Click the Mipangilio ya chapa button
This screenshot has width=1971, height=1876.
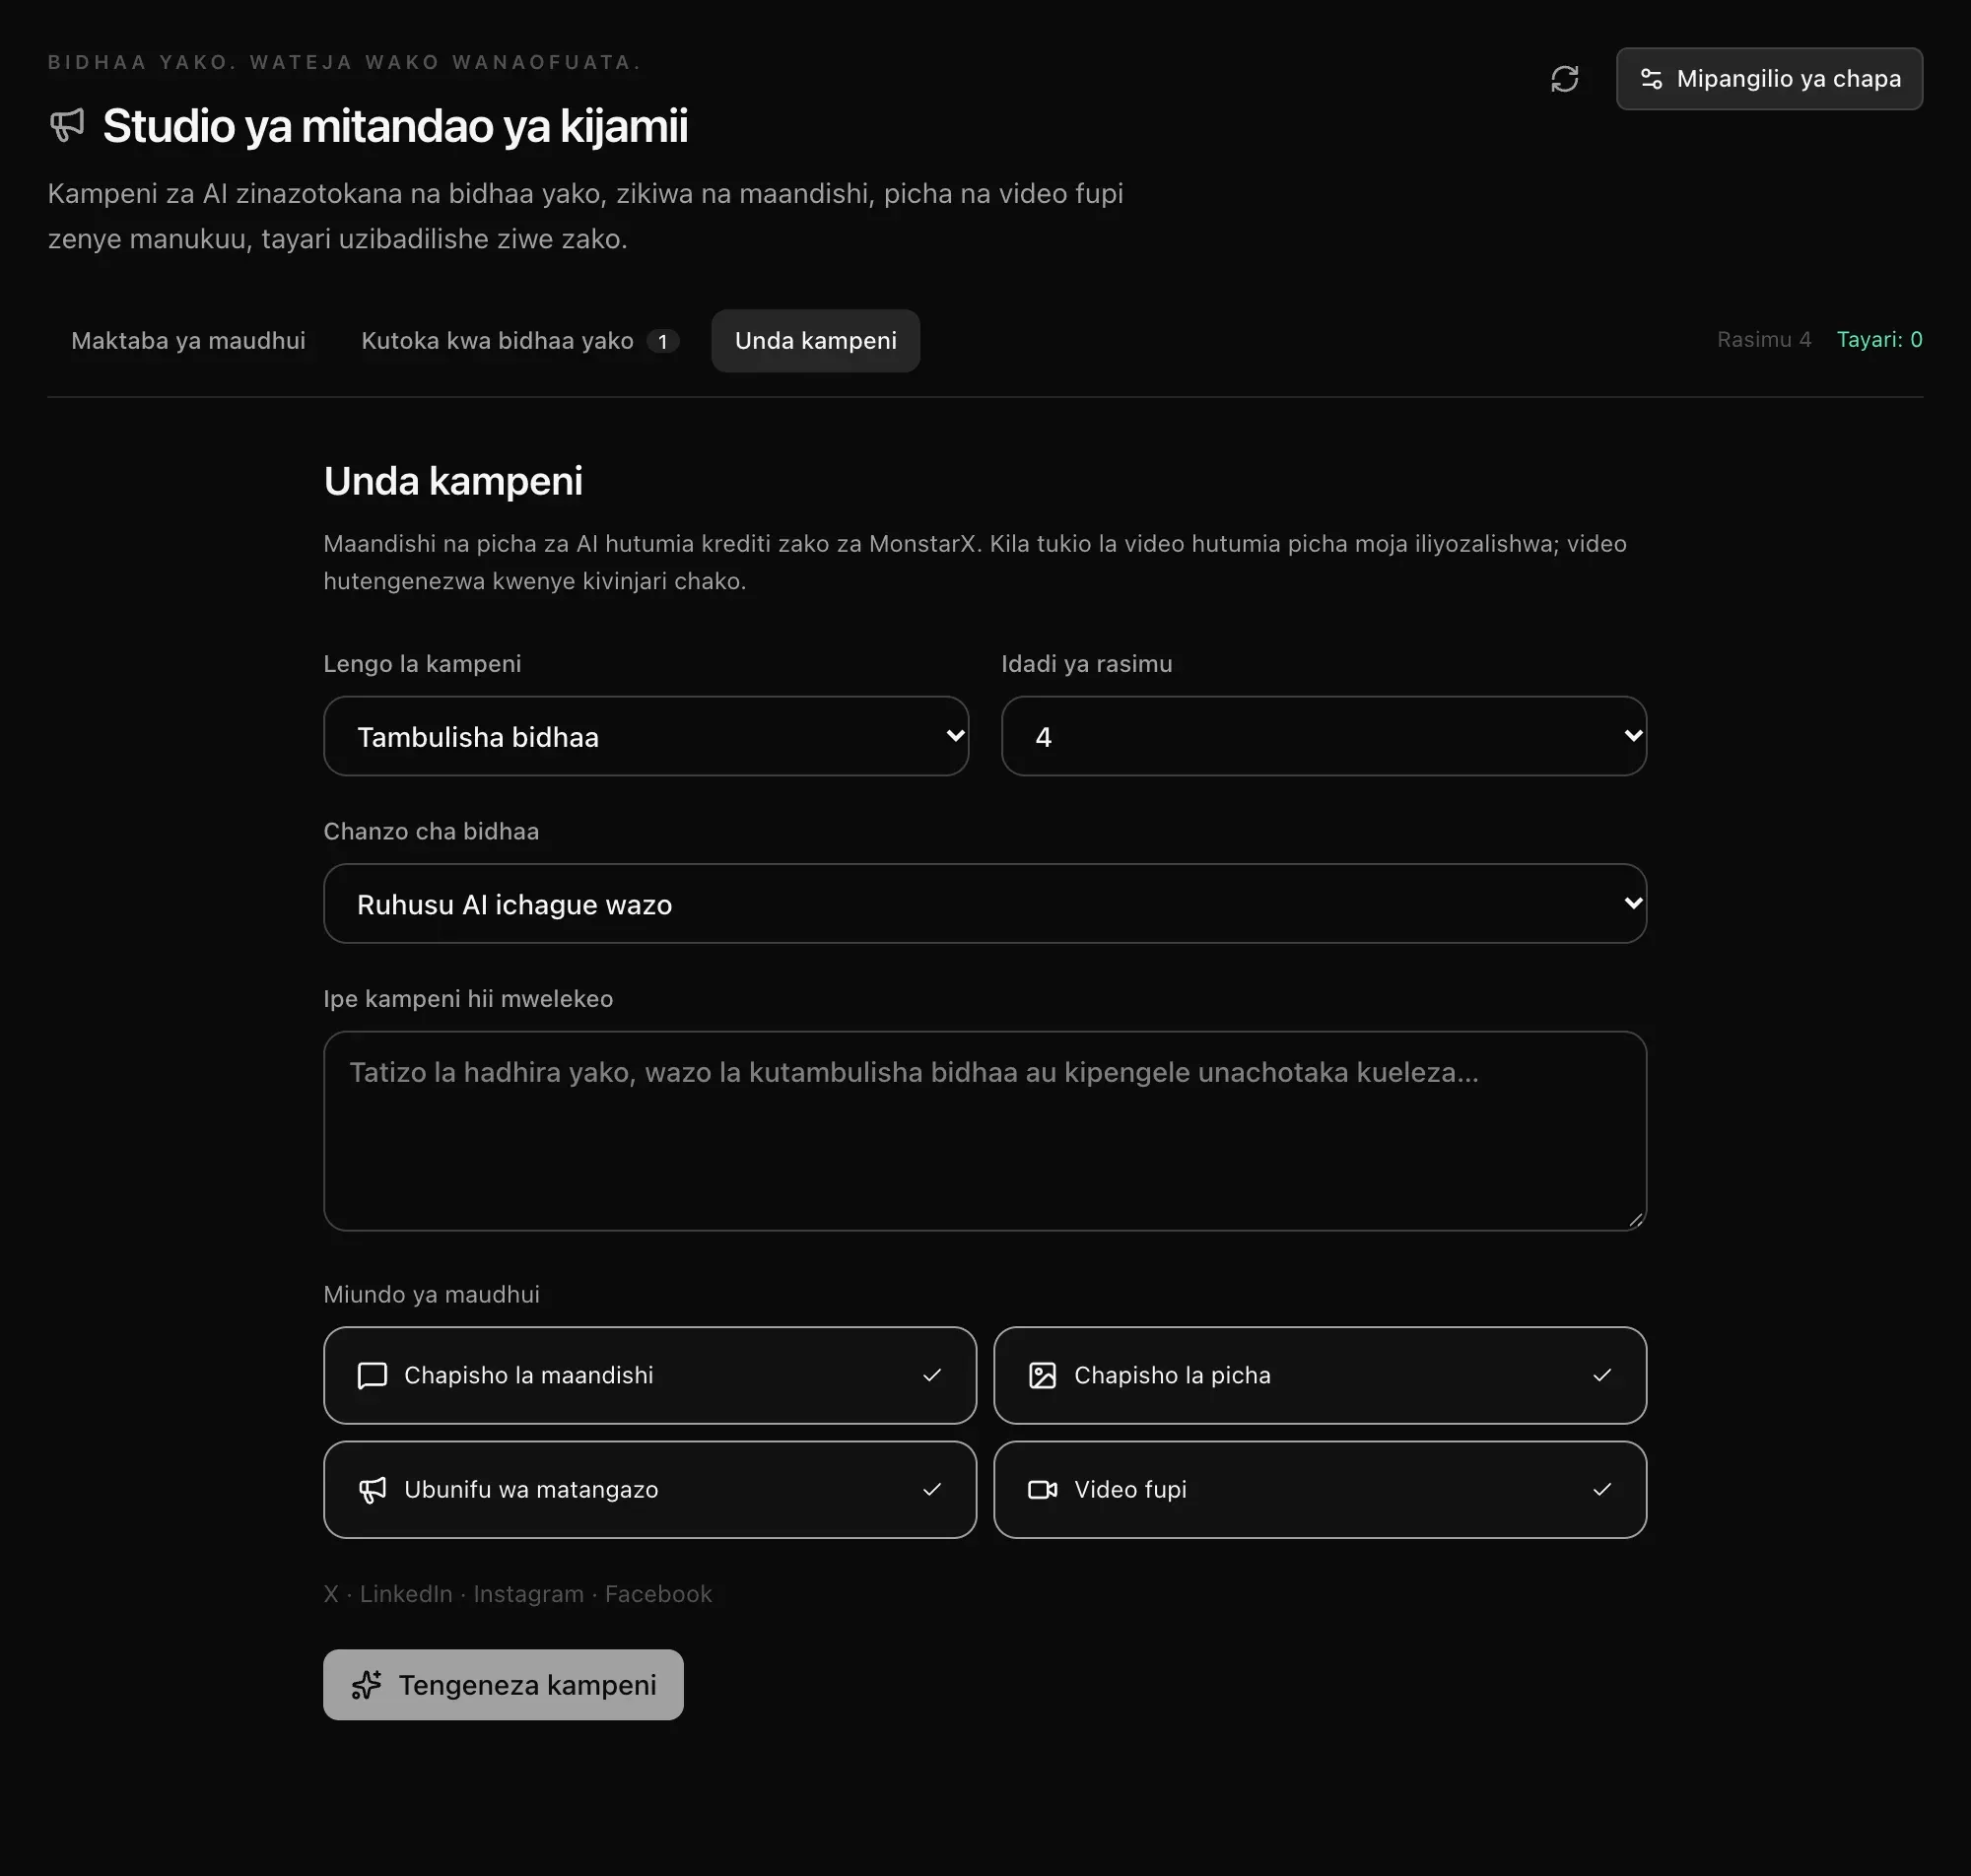1769,79
